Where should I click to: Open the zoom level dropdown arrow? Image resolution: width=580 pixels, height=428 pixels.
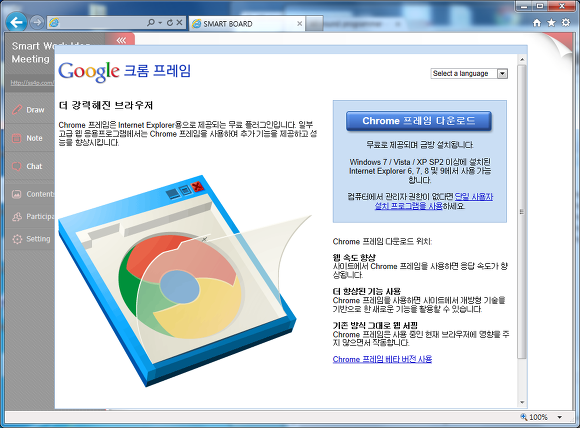[x=560, y=417]
